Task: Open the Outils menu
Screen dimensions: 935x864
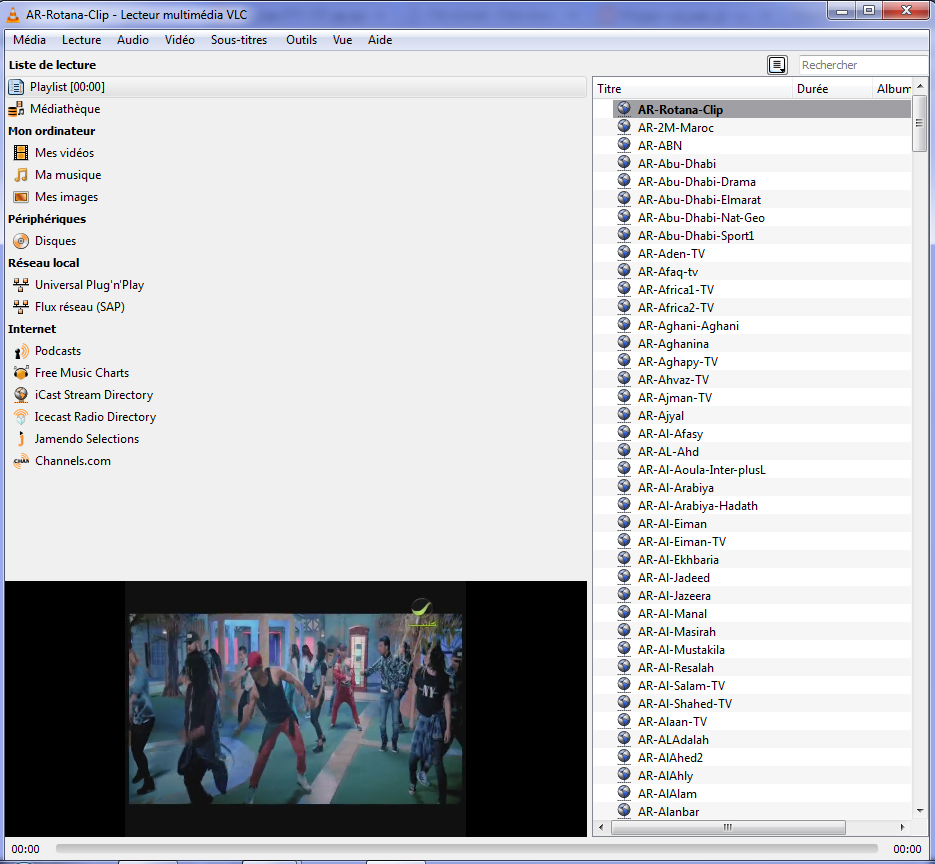Action: pyautogui.click(x=301, y=40)
